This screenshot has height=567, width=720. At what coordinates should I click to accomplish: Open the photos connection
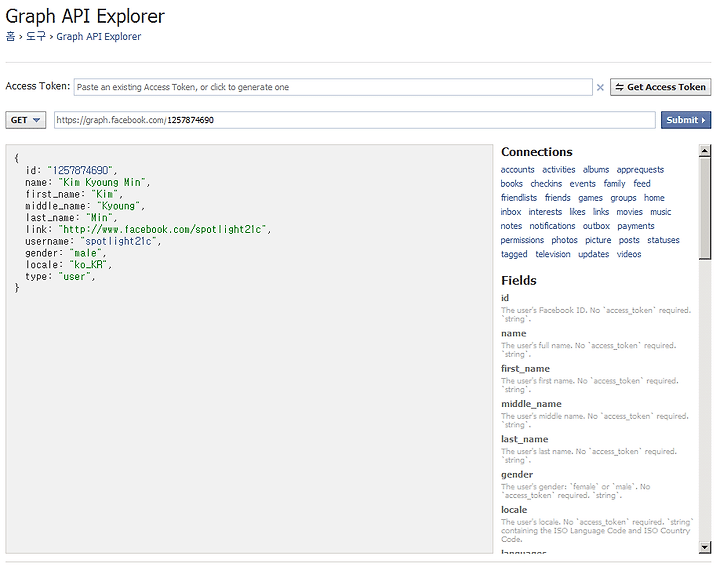tap(564, 241)
